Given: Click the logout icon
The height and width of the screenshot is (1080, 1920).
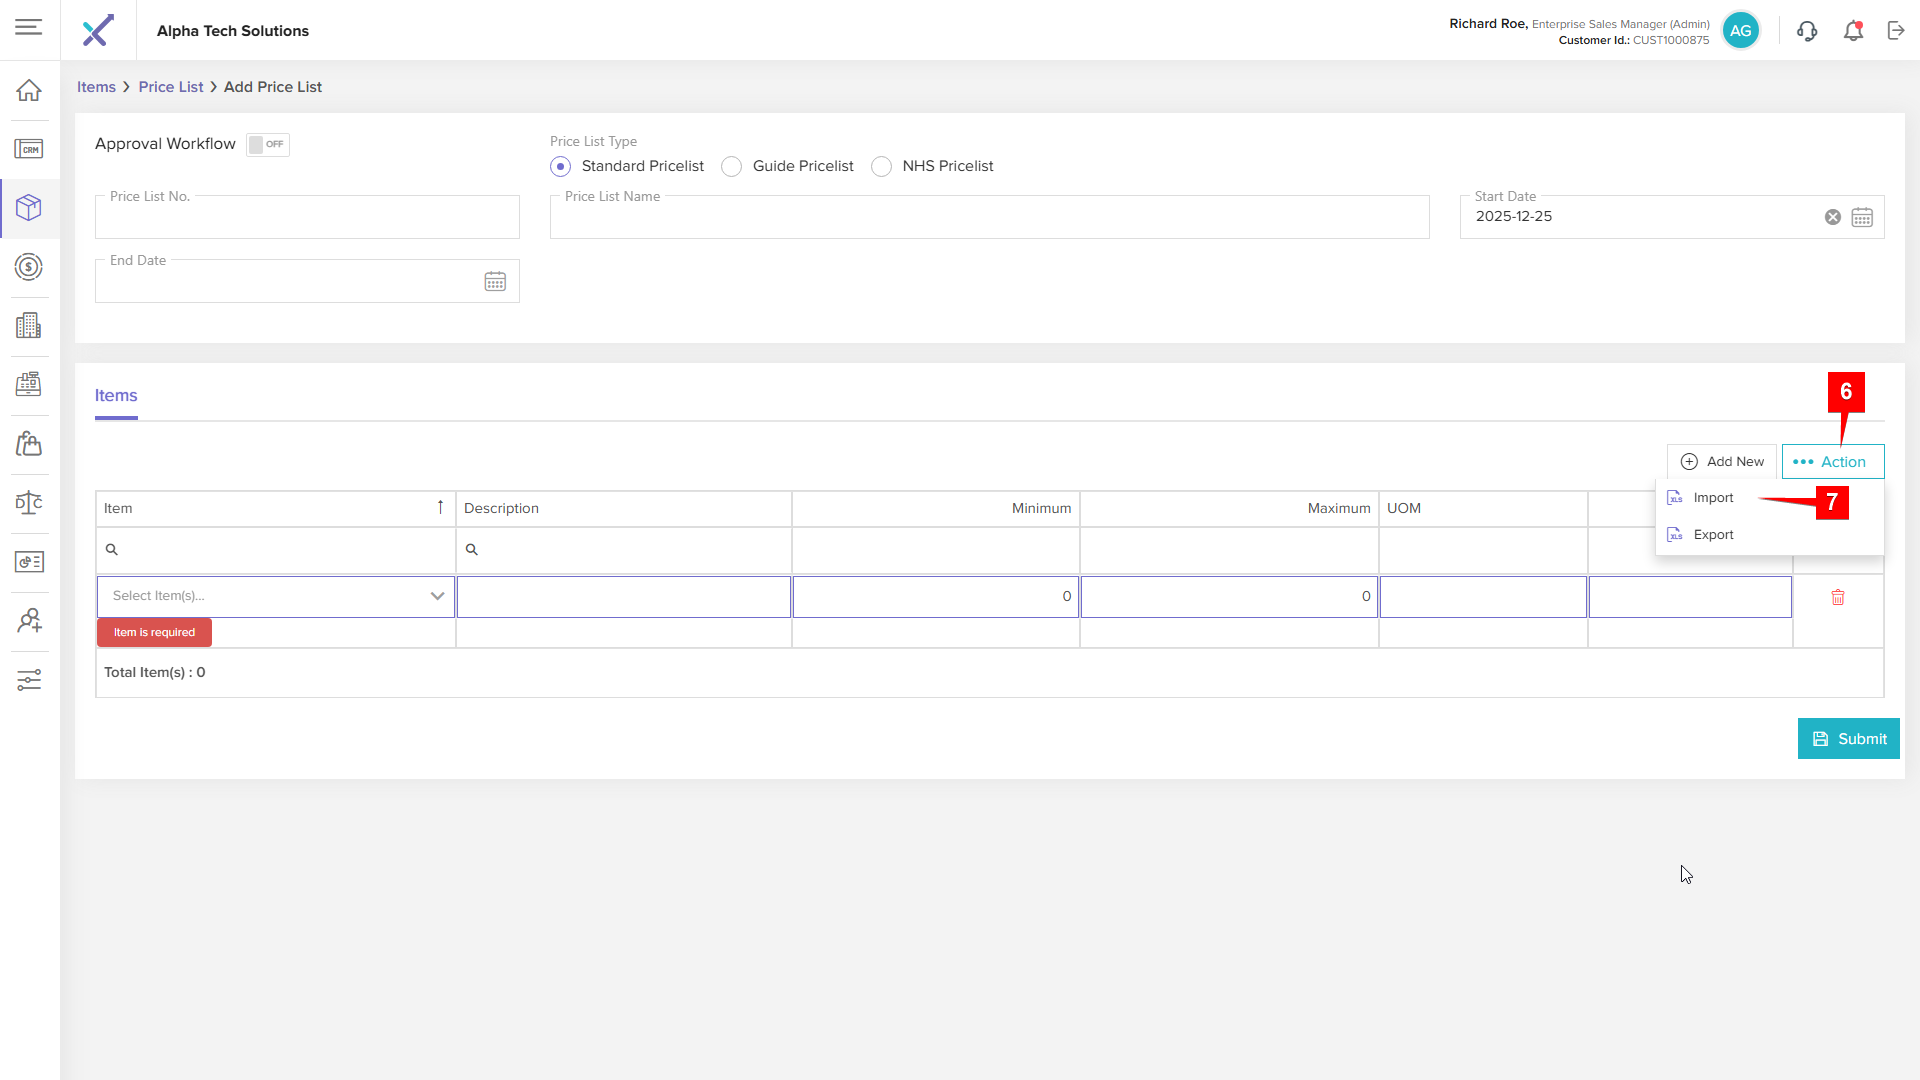Looking at the screenshot, I should (1896, 31).
